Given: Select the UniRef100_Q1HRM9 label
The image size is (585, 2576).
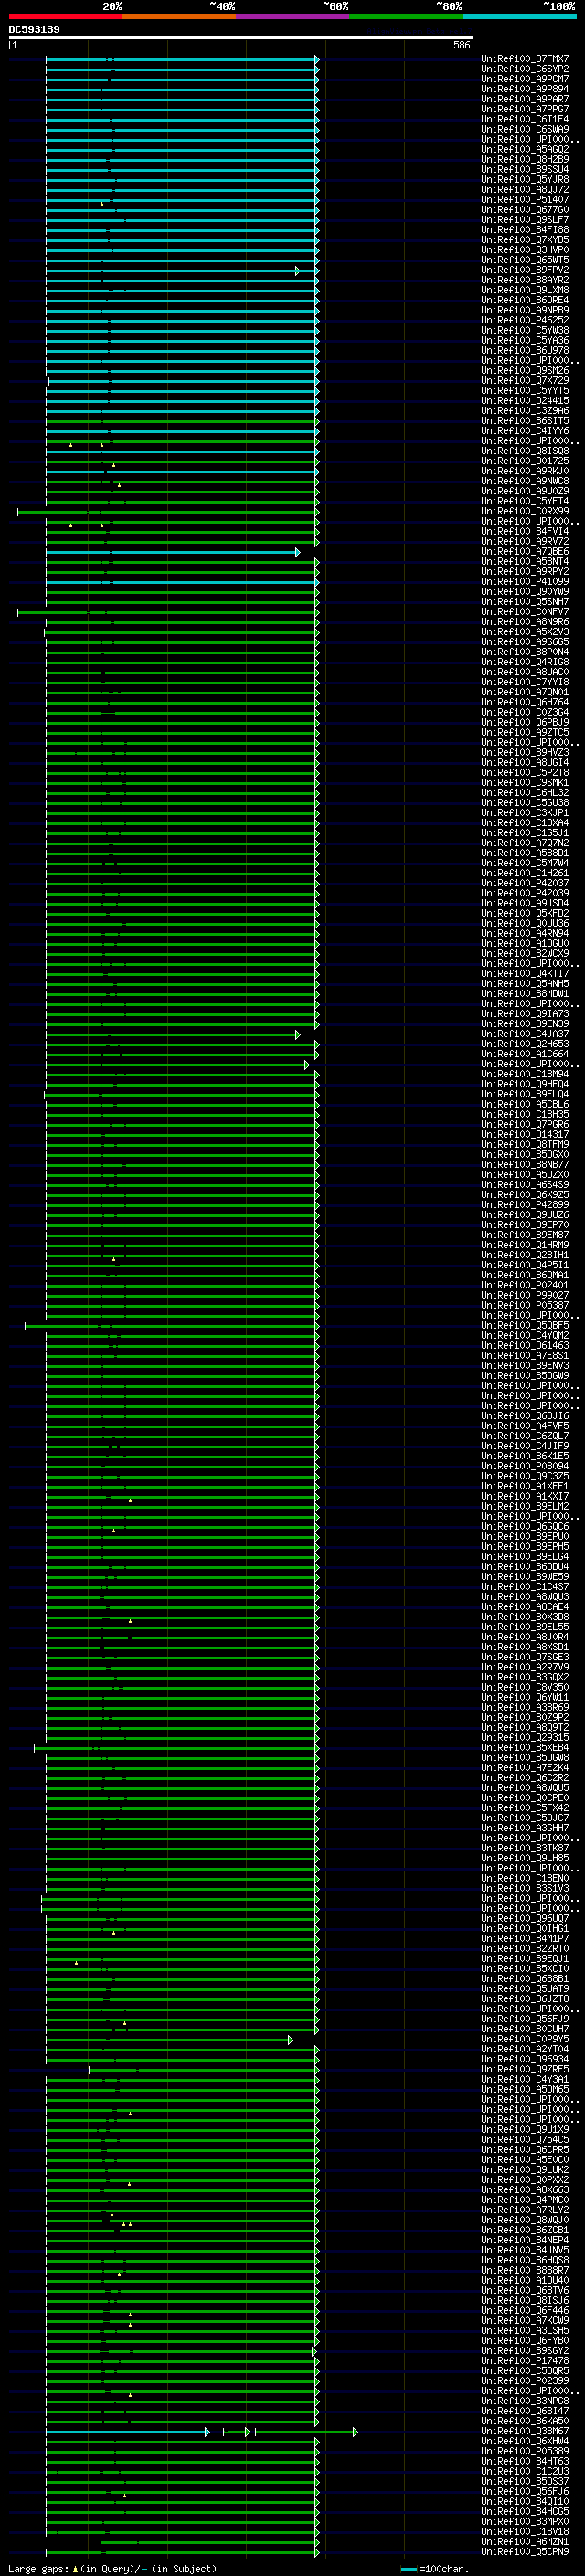Looking at the screenshot, I should click(x=525, y=1245).
